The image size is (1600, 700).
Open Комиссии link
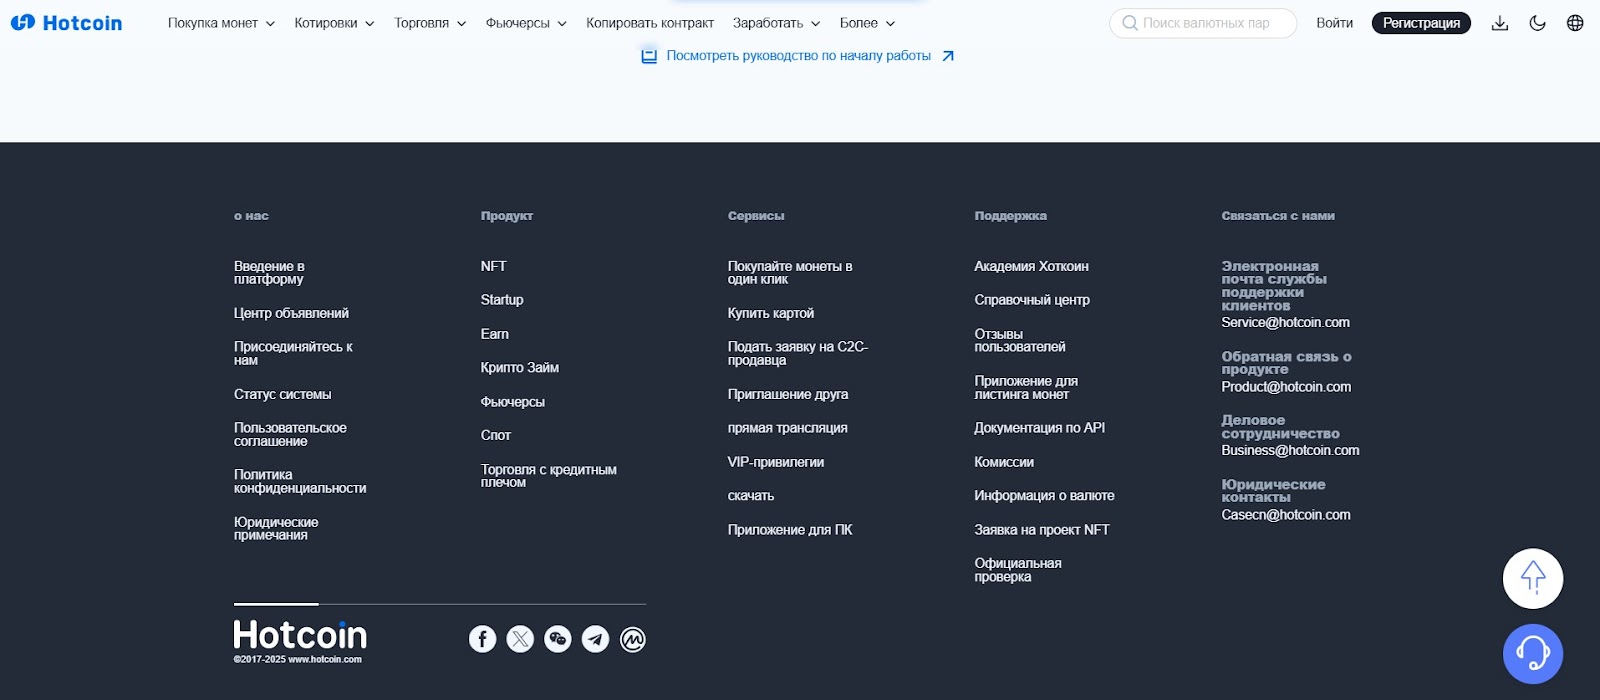(x=1004, y=462)
